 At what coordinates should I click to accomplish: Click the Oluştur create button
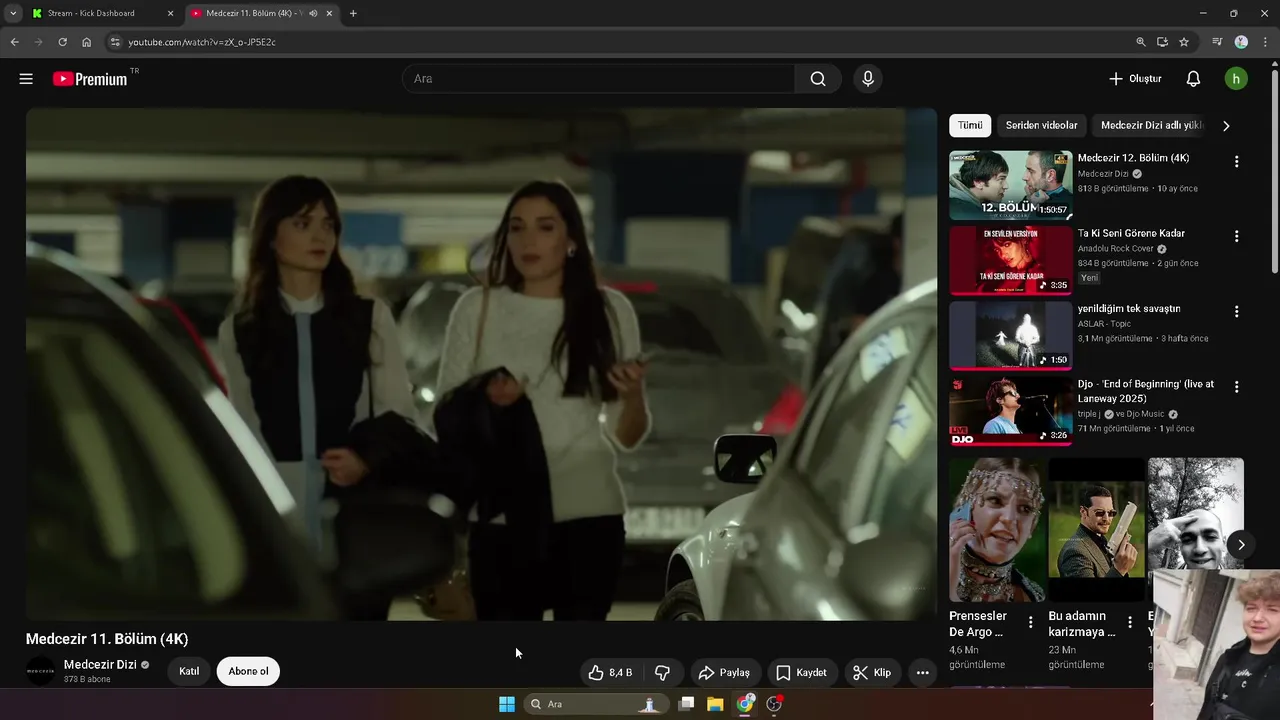(1135, 79)
